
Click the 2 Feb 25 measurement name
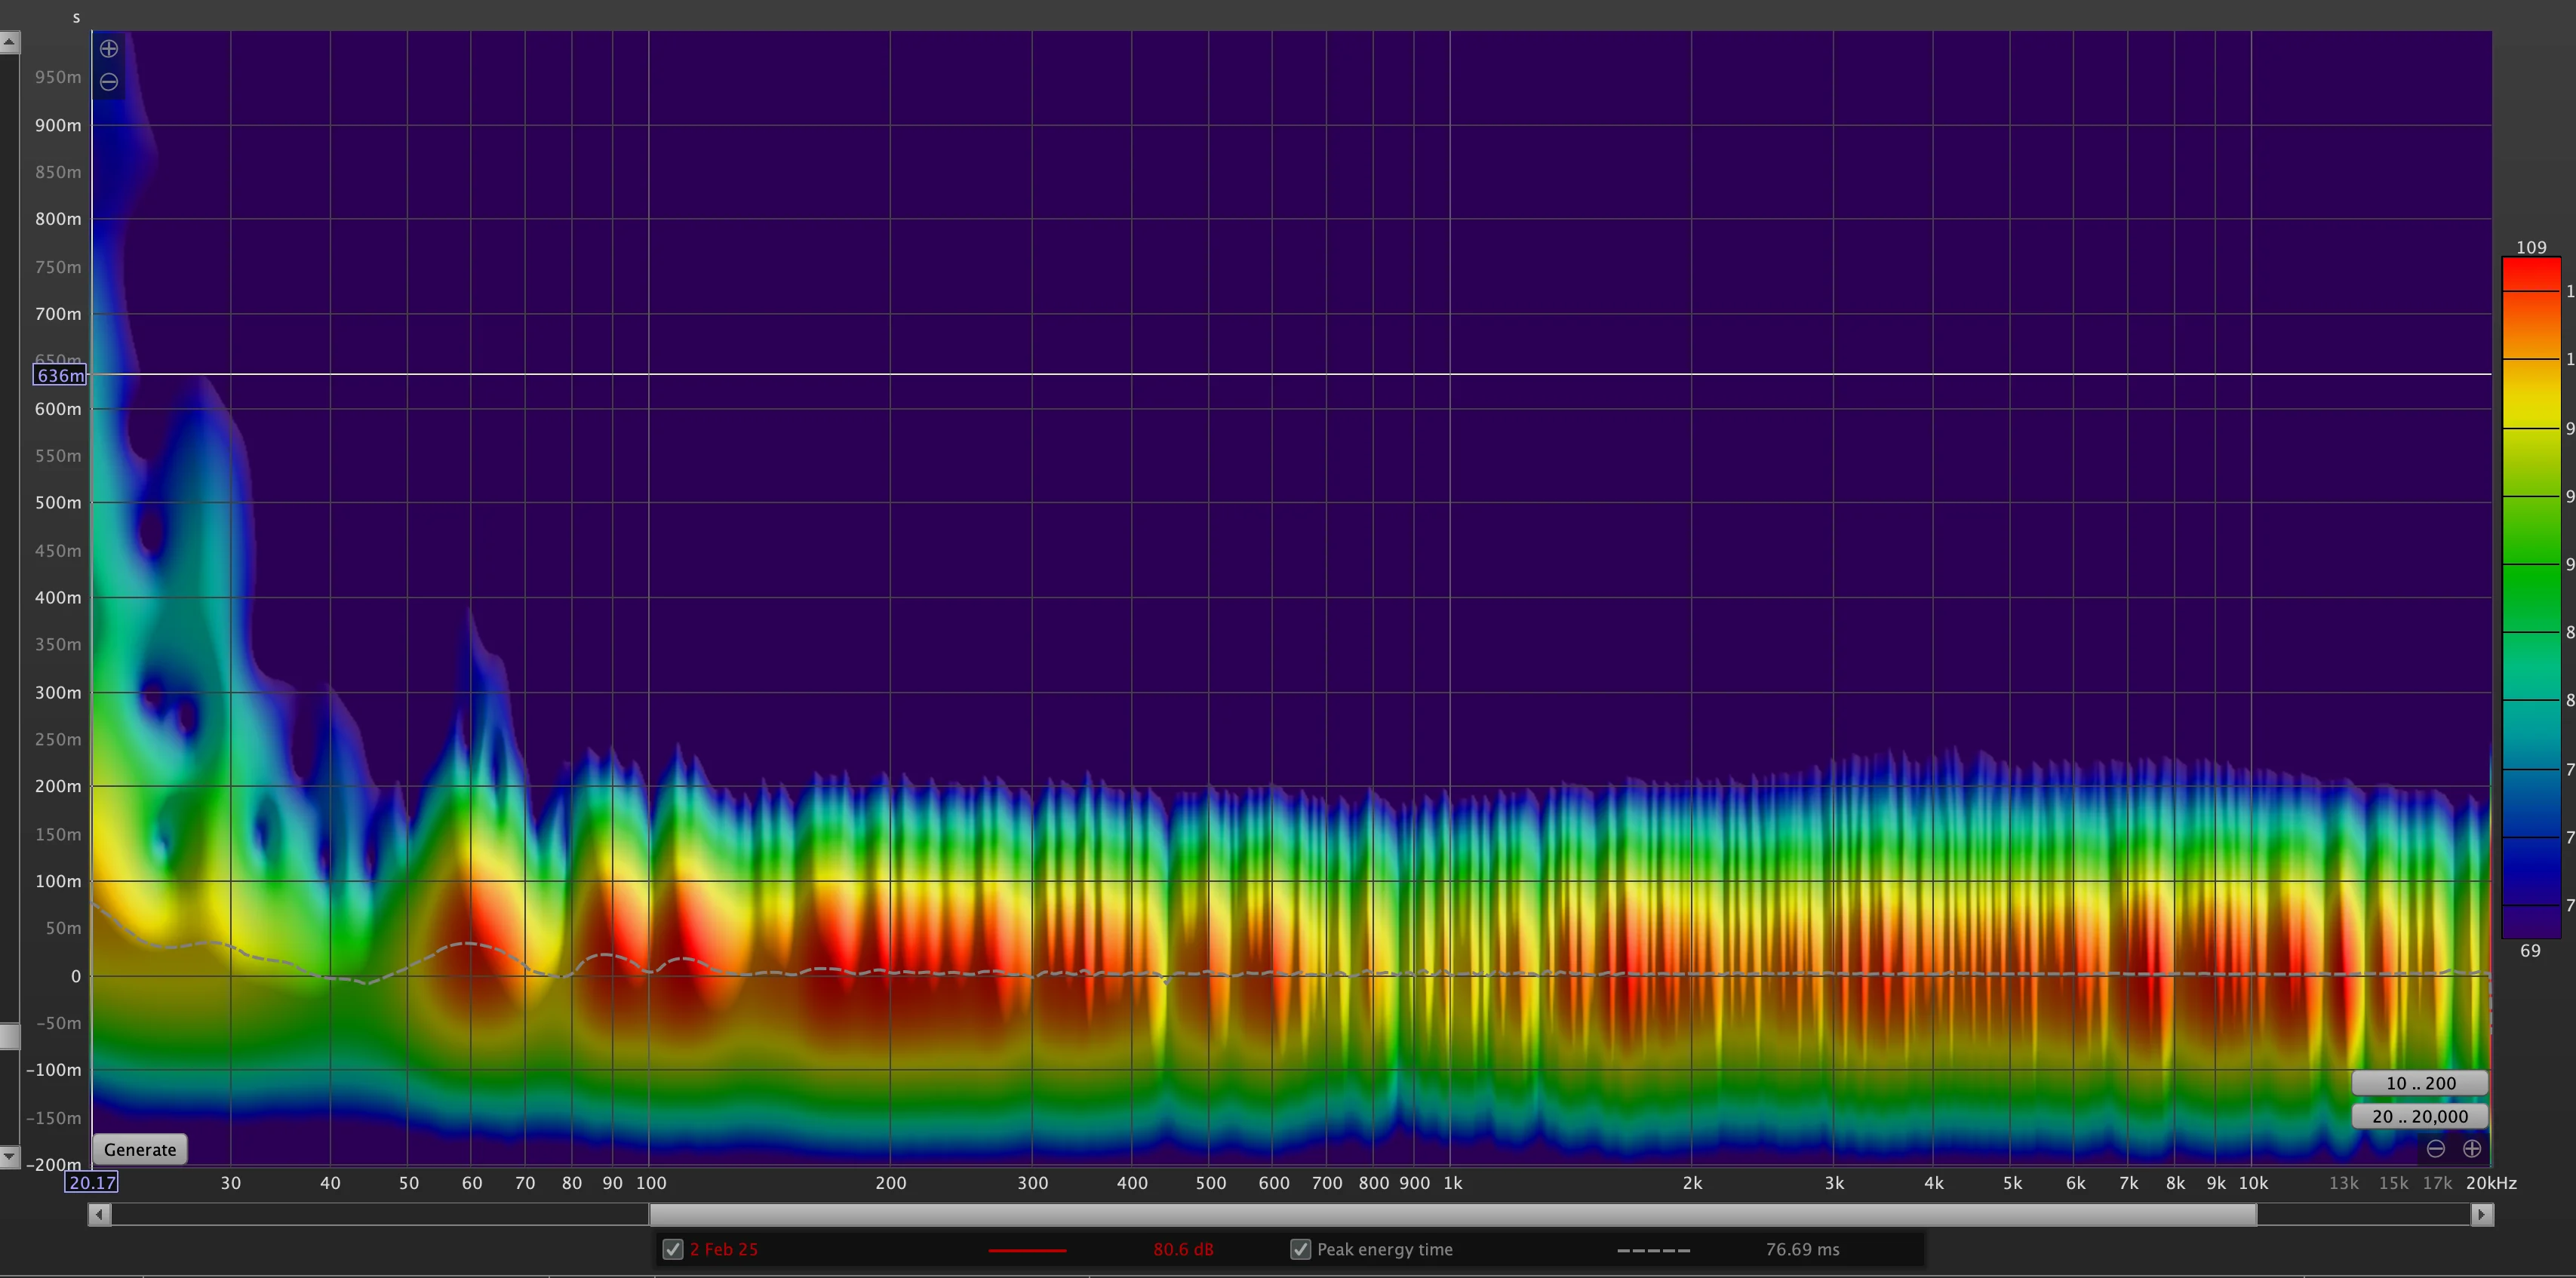[x=724, y=1249]
